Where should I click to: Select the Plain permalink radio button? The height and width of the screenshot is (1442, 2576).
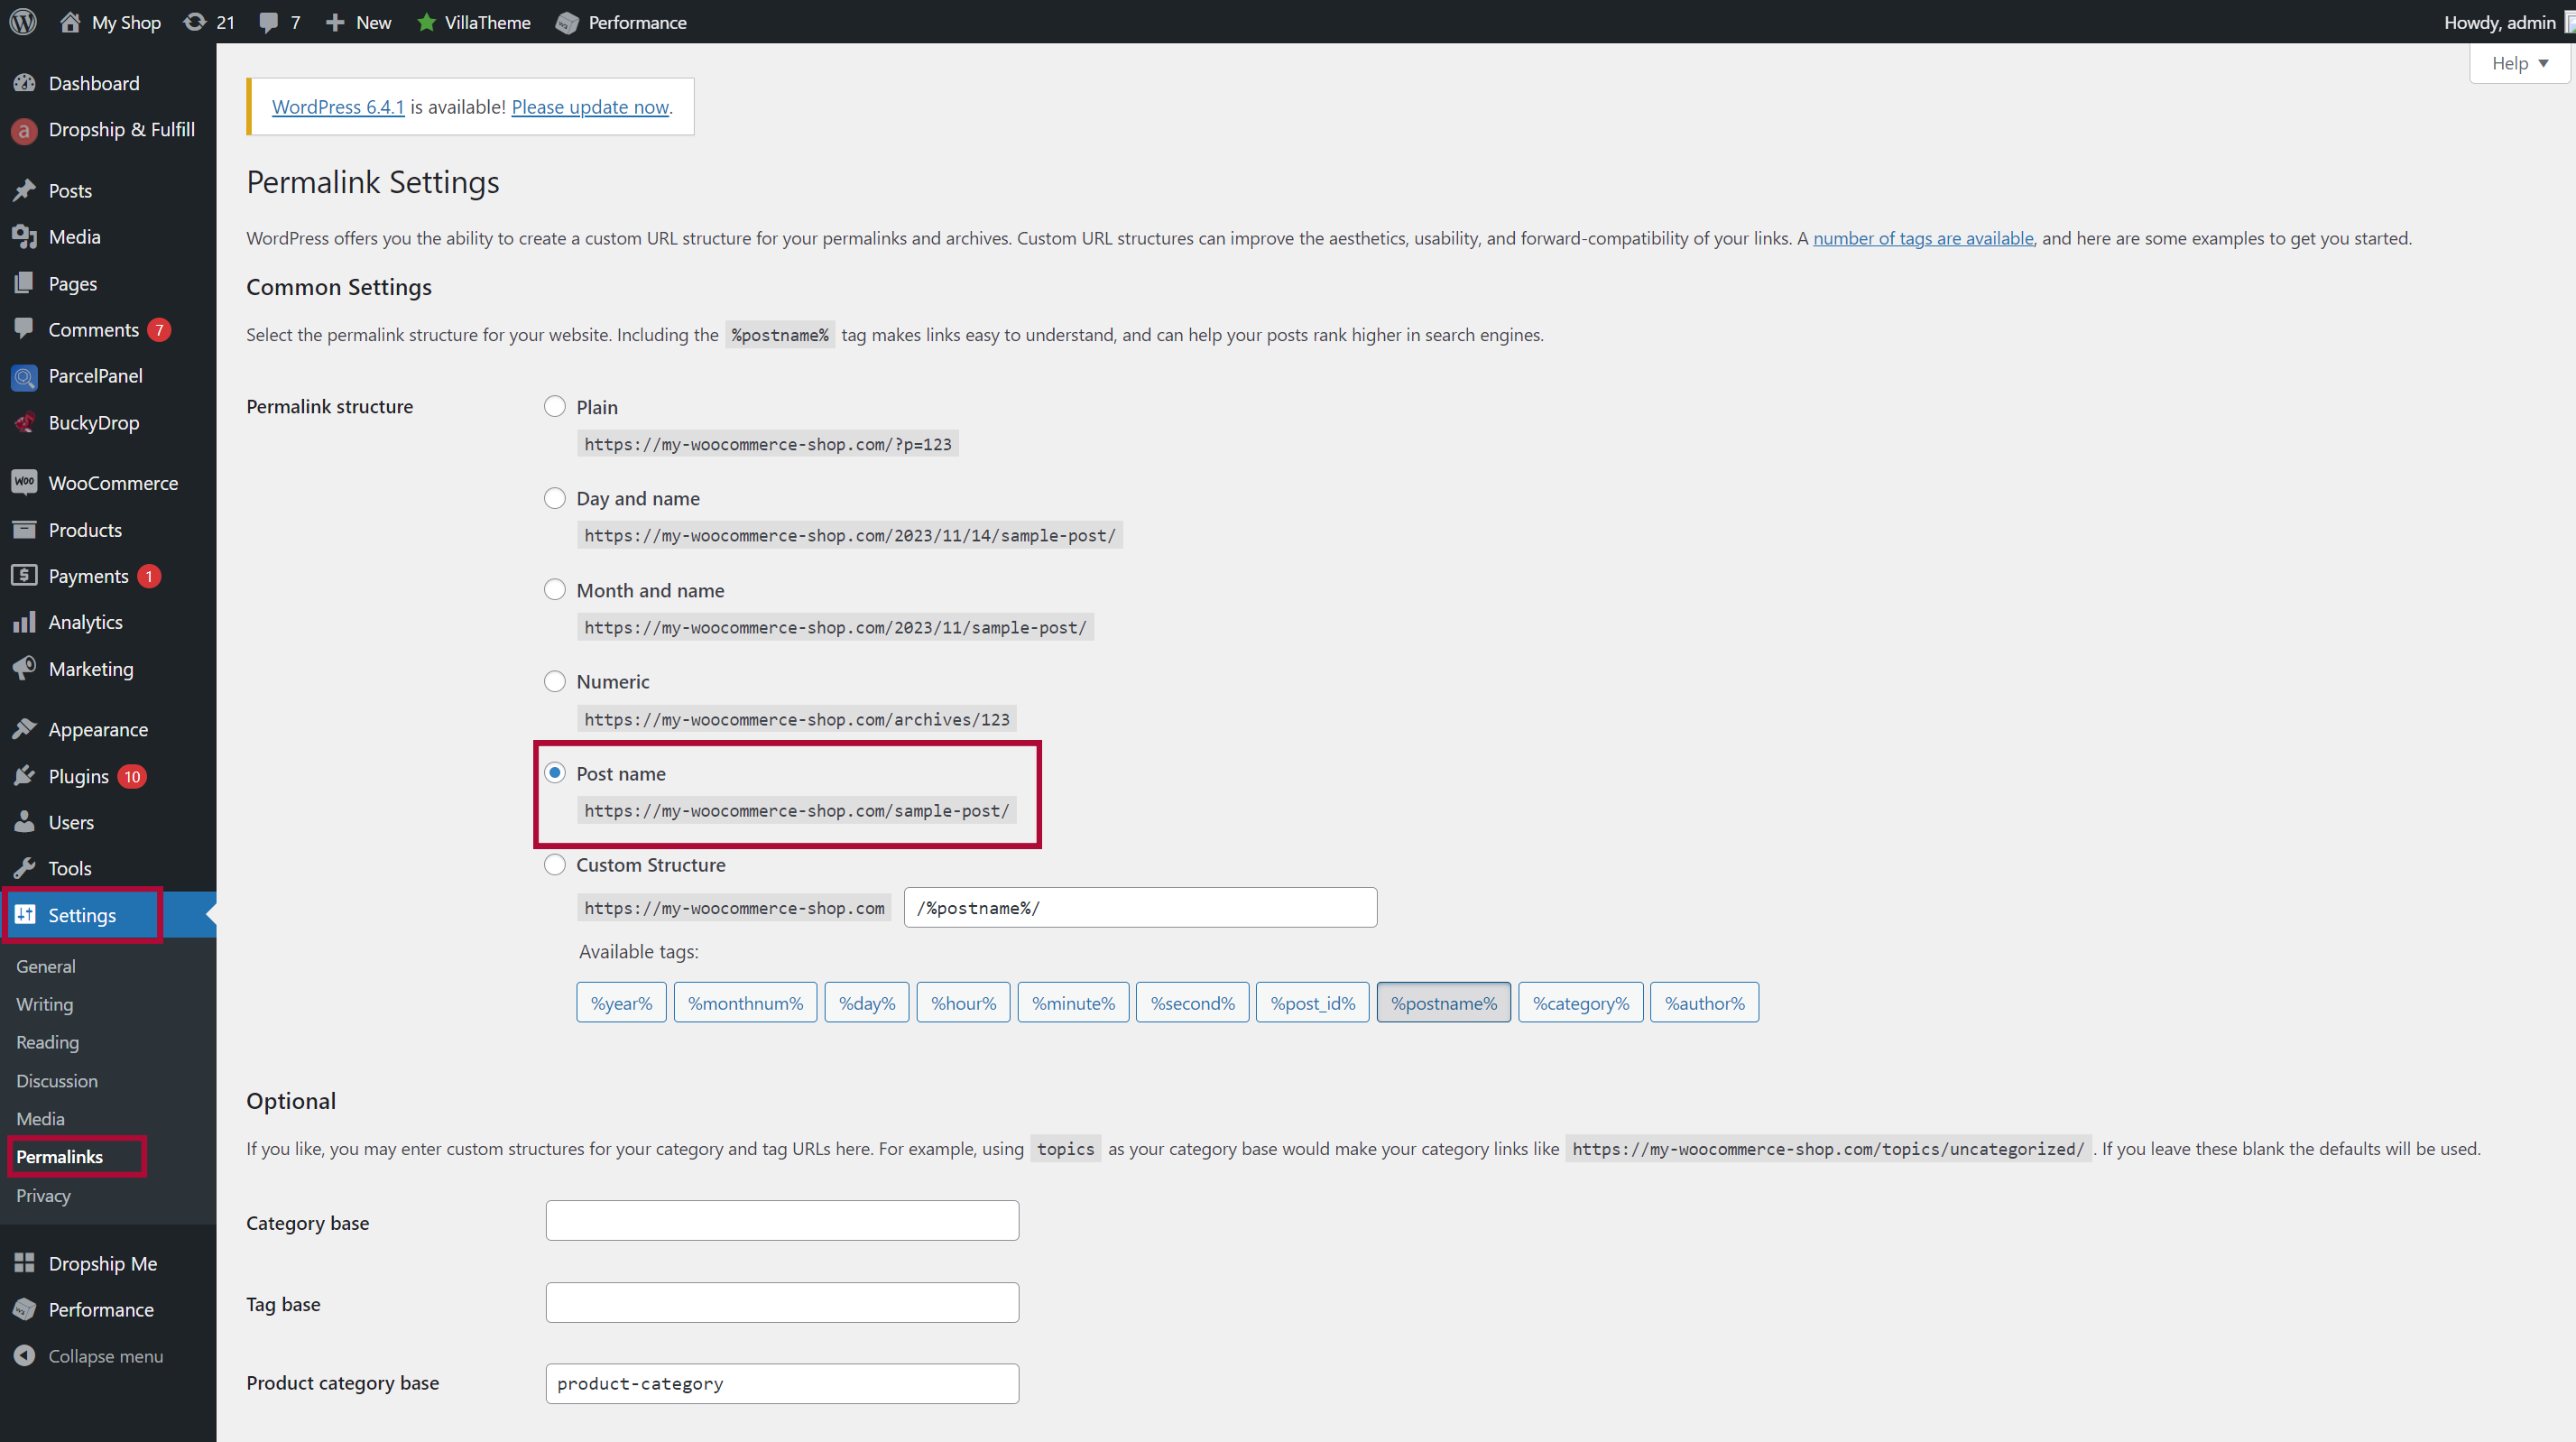point(556,405)
